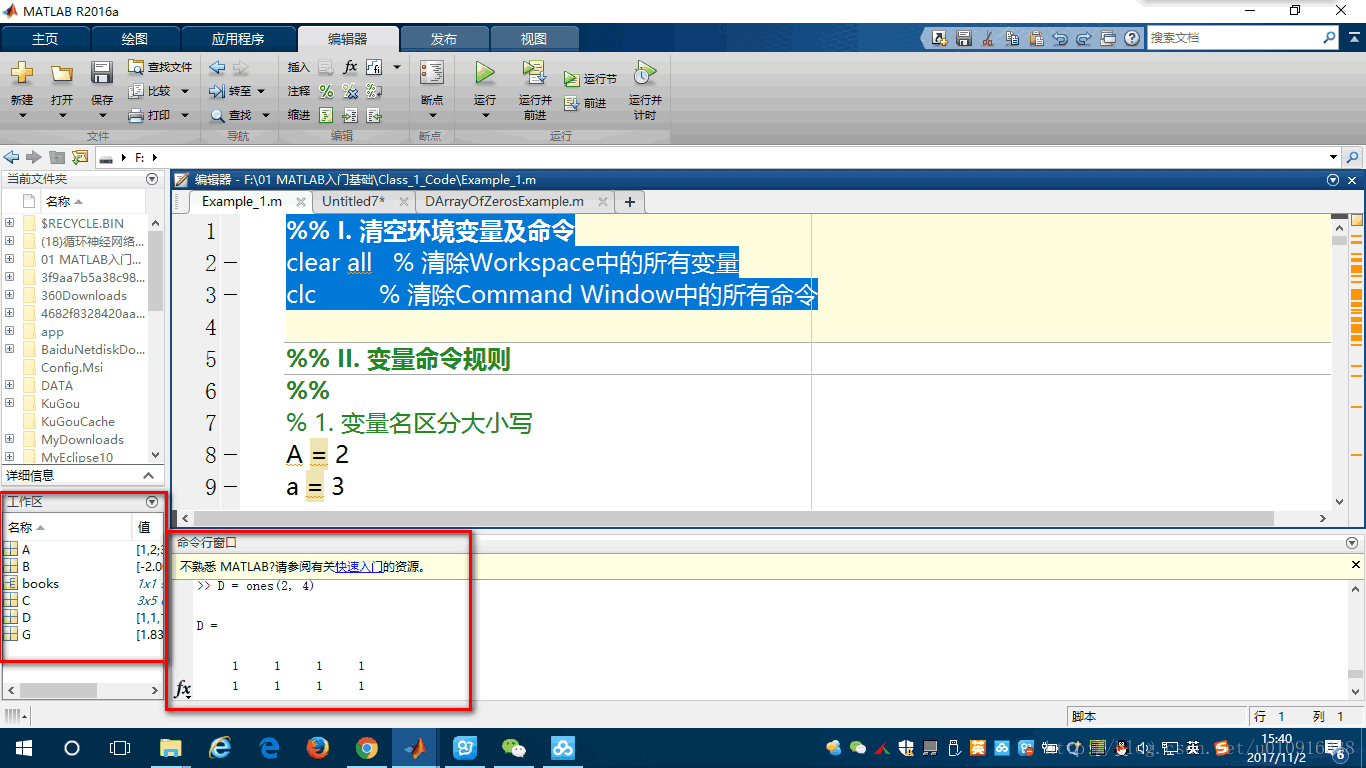Click the smart indent icon beside 缩进
This screenshot has height=768, width=1366.
pyautogui.click(x=326, y=115)
